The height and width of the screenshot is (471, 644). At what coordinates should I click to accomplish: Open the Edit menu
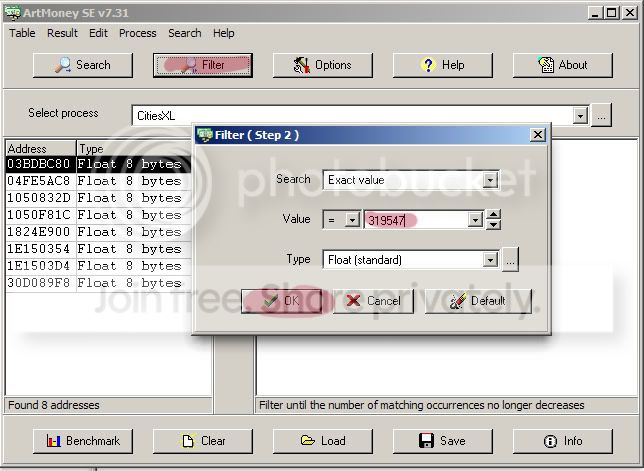pyautogui.click(x=98, y=33)
